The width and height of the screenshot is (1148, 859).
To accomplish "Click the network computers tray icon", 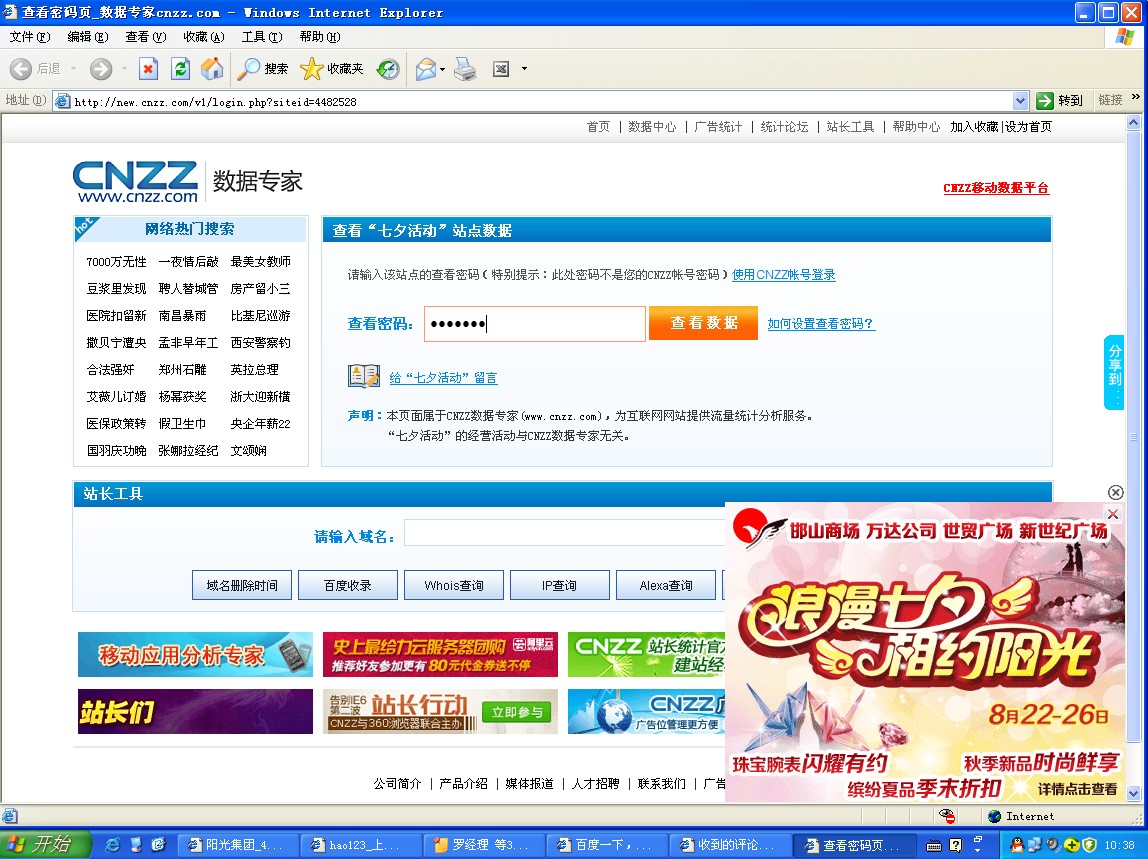I will pyautogui.click(x=1035, y=845).
